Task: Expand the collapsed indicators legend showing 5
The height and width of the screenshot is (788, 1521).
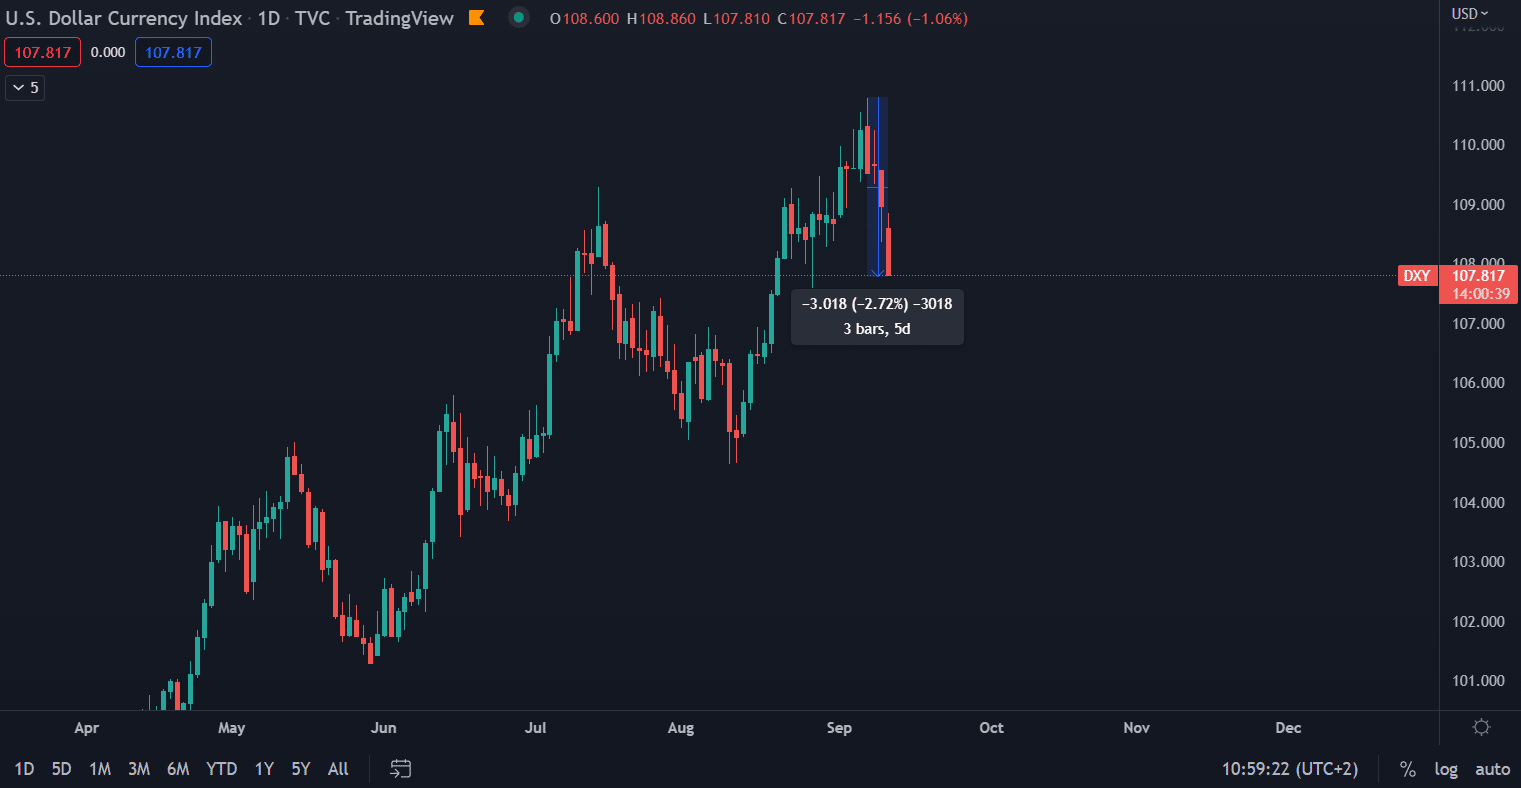Action: [24, 88]
